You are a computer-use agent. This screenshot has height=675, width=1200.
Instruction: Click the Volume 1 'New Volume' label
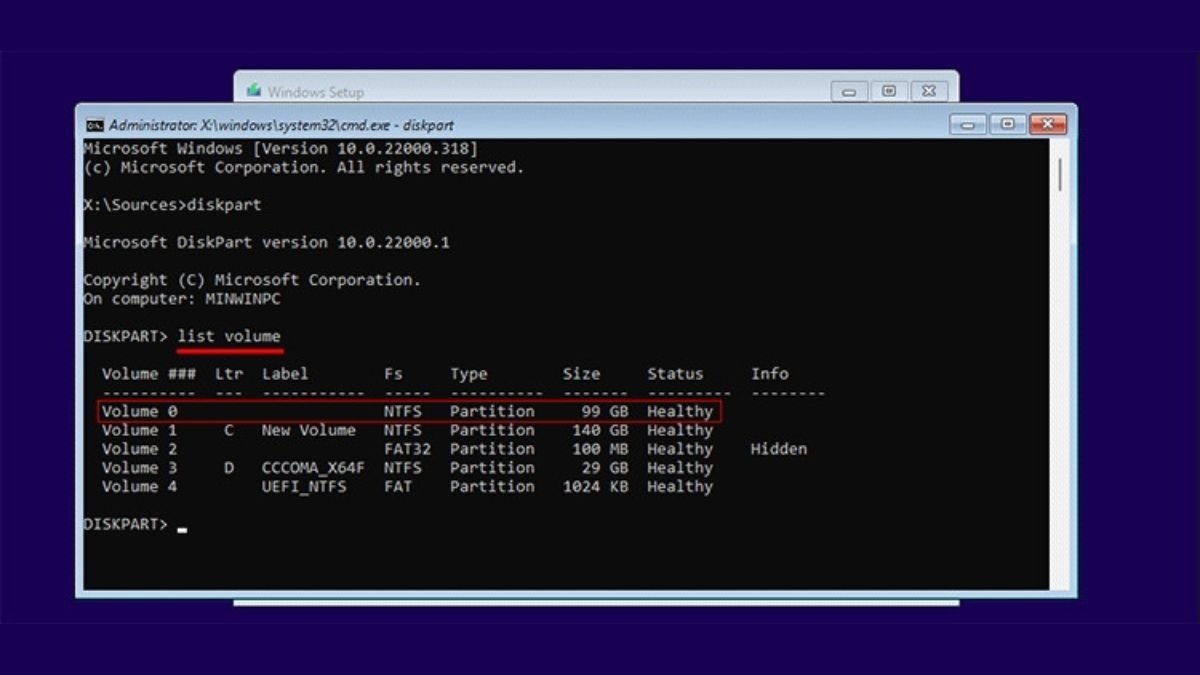[x=308, y=430]
